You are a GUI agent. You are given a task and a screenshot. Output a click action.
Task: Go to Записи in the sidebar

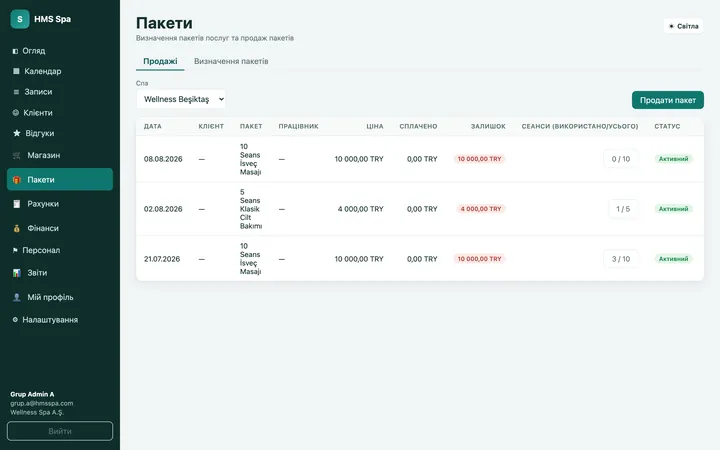[x=60, y=92]
